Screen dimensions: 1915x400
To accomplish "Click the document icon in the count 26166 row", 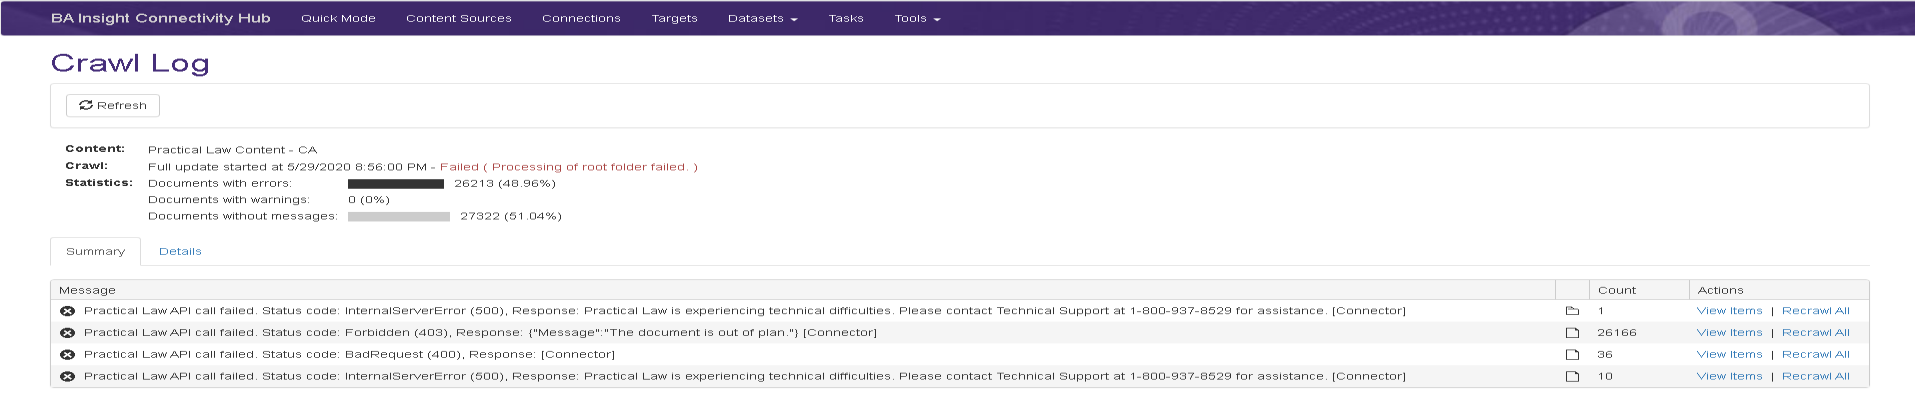I will (x=1572, y=333).
